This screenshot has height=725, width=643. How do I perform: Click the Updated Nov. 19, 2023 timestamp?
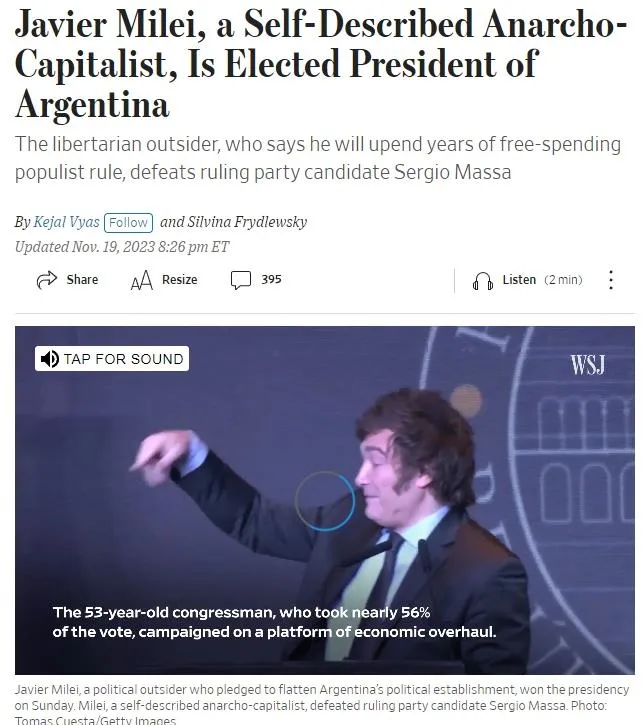[x=122, y=247]
